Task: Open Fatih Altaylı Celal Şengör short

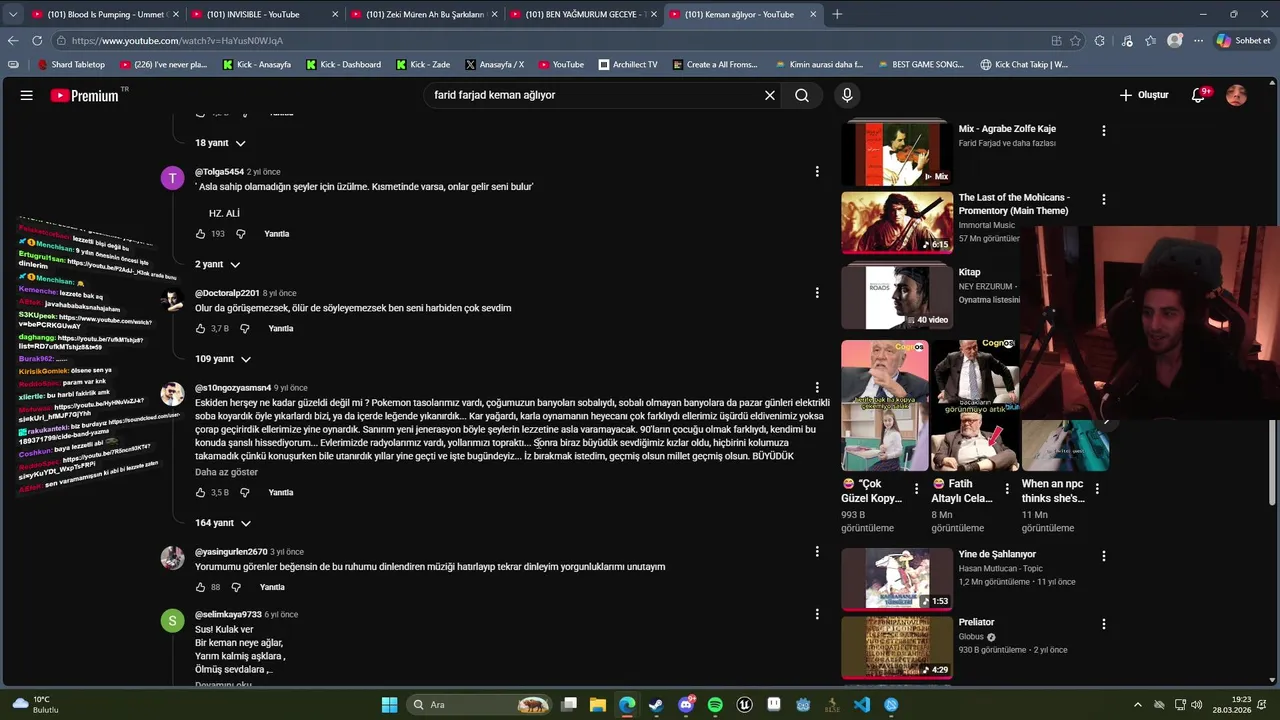Action: (x=975, y=405)
